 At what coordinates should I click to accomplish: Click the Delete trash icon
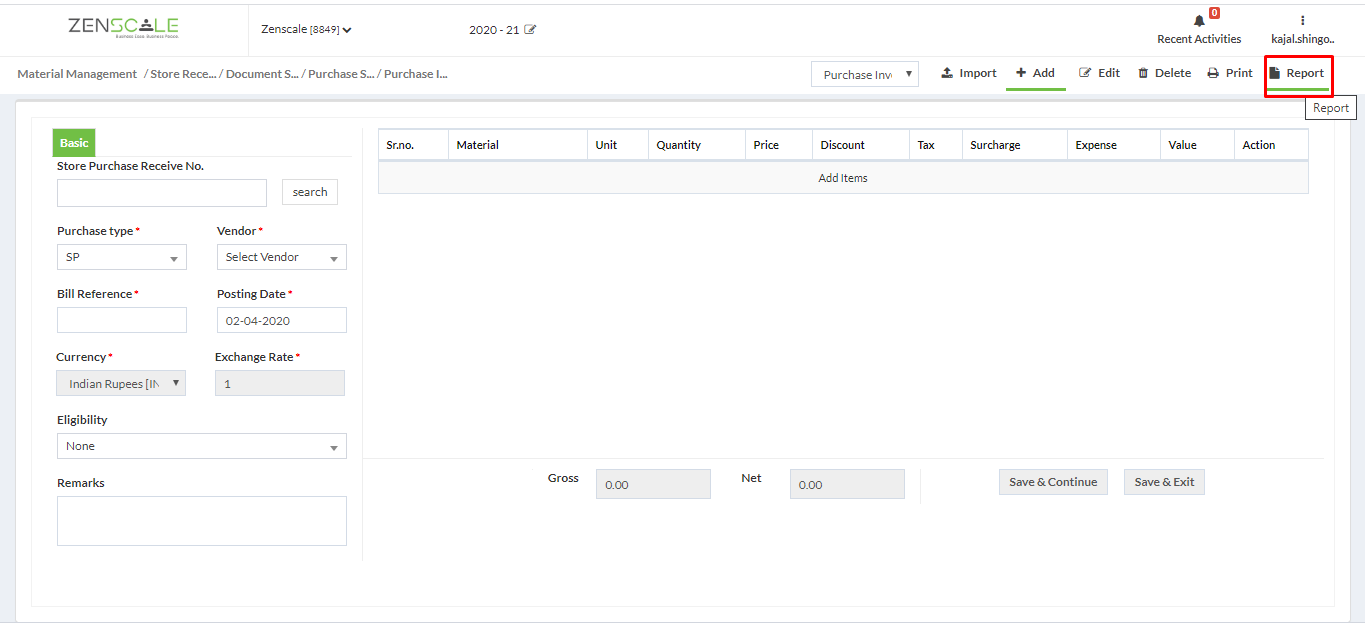[1143, 73]
